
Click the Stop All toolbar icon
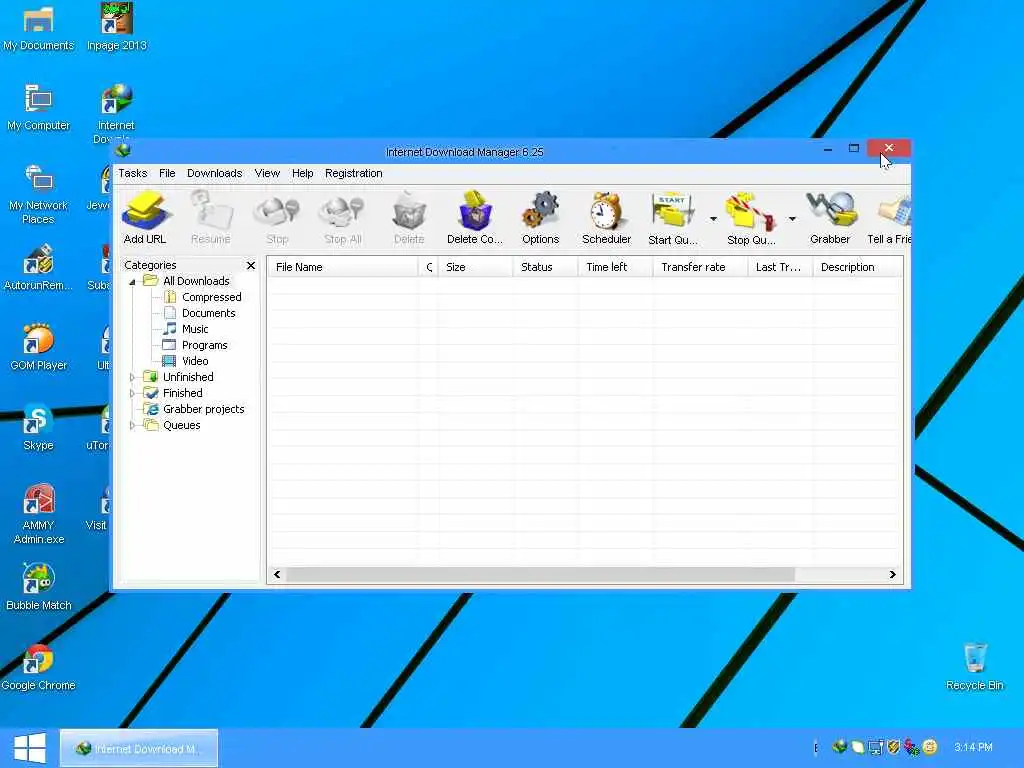click(343, 218)
